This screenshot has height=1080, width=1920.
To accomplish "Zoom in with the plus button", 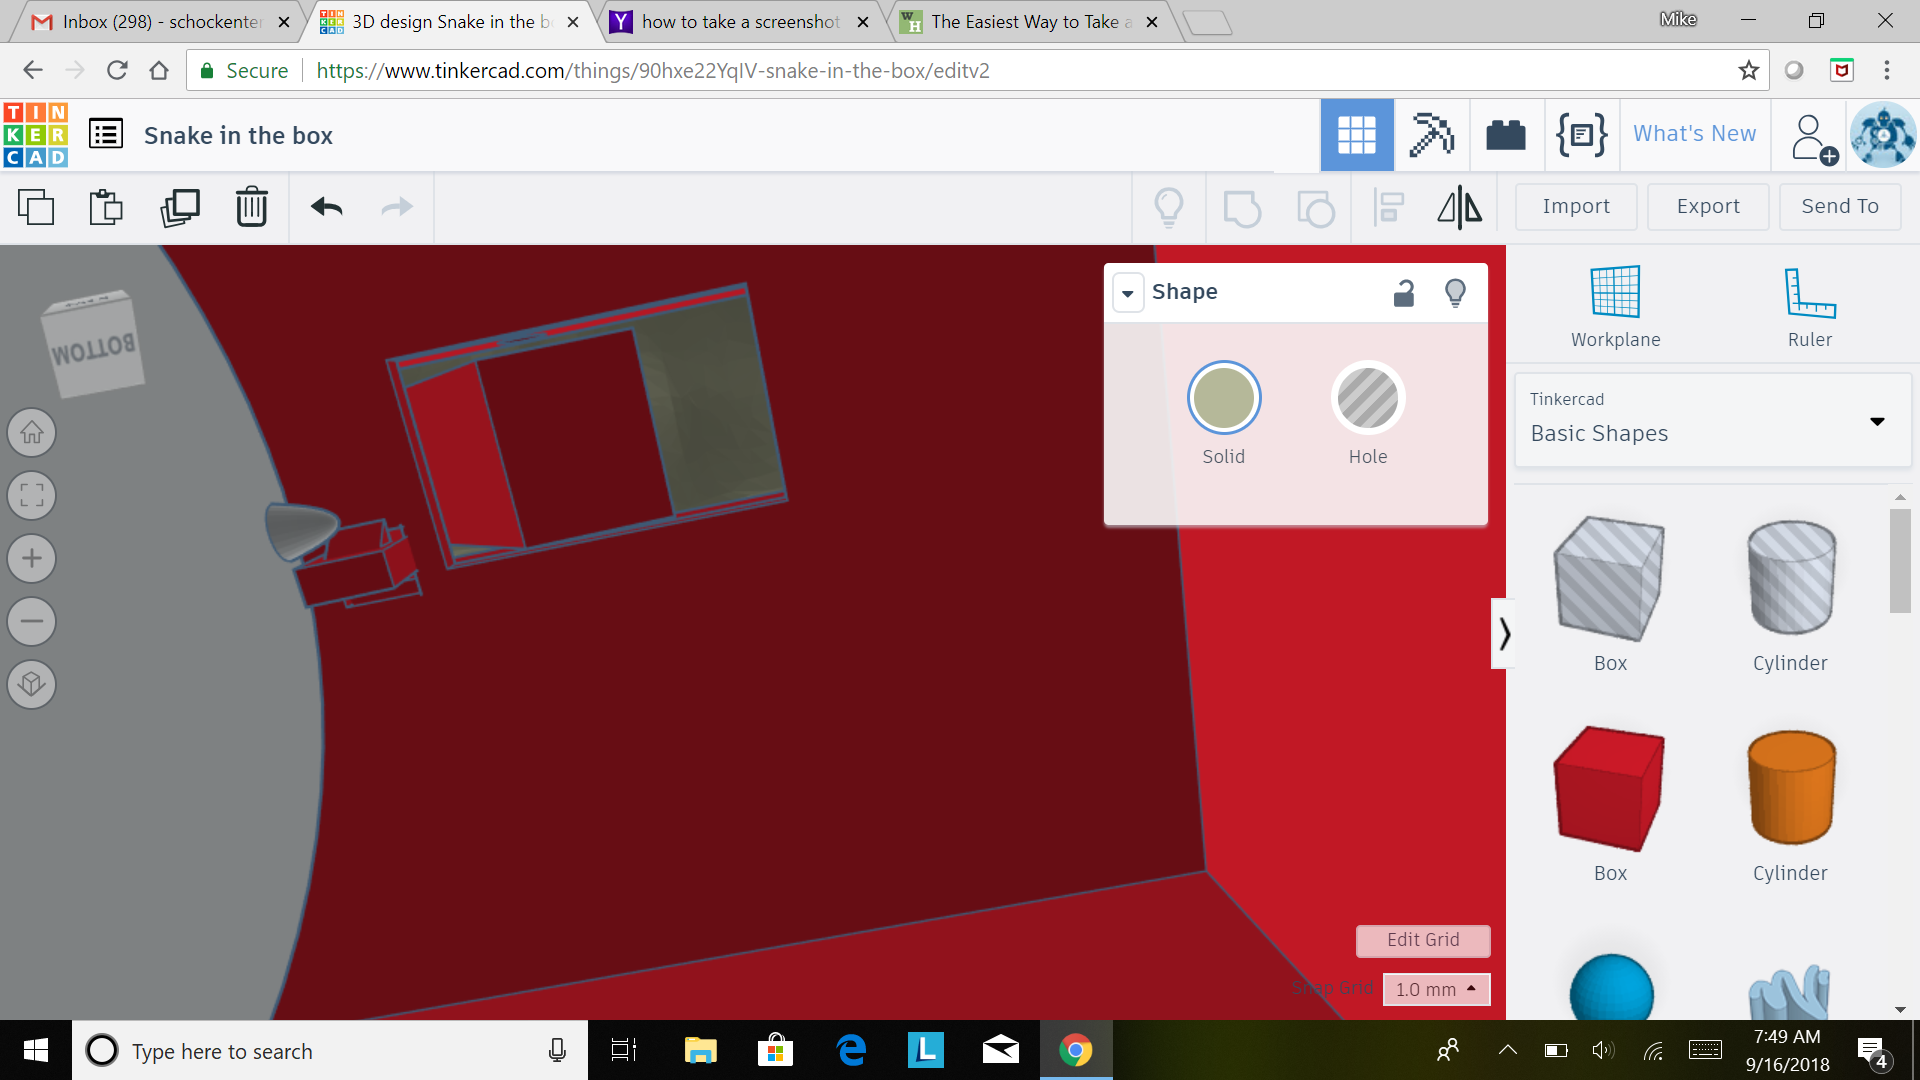I will [32, 558].
